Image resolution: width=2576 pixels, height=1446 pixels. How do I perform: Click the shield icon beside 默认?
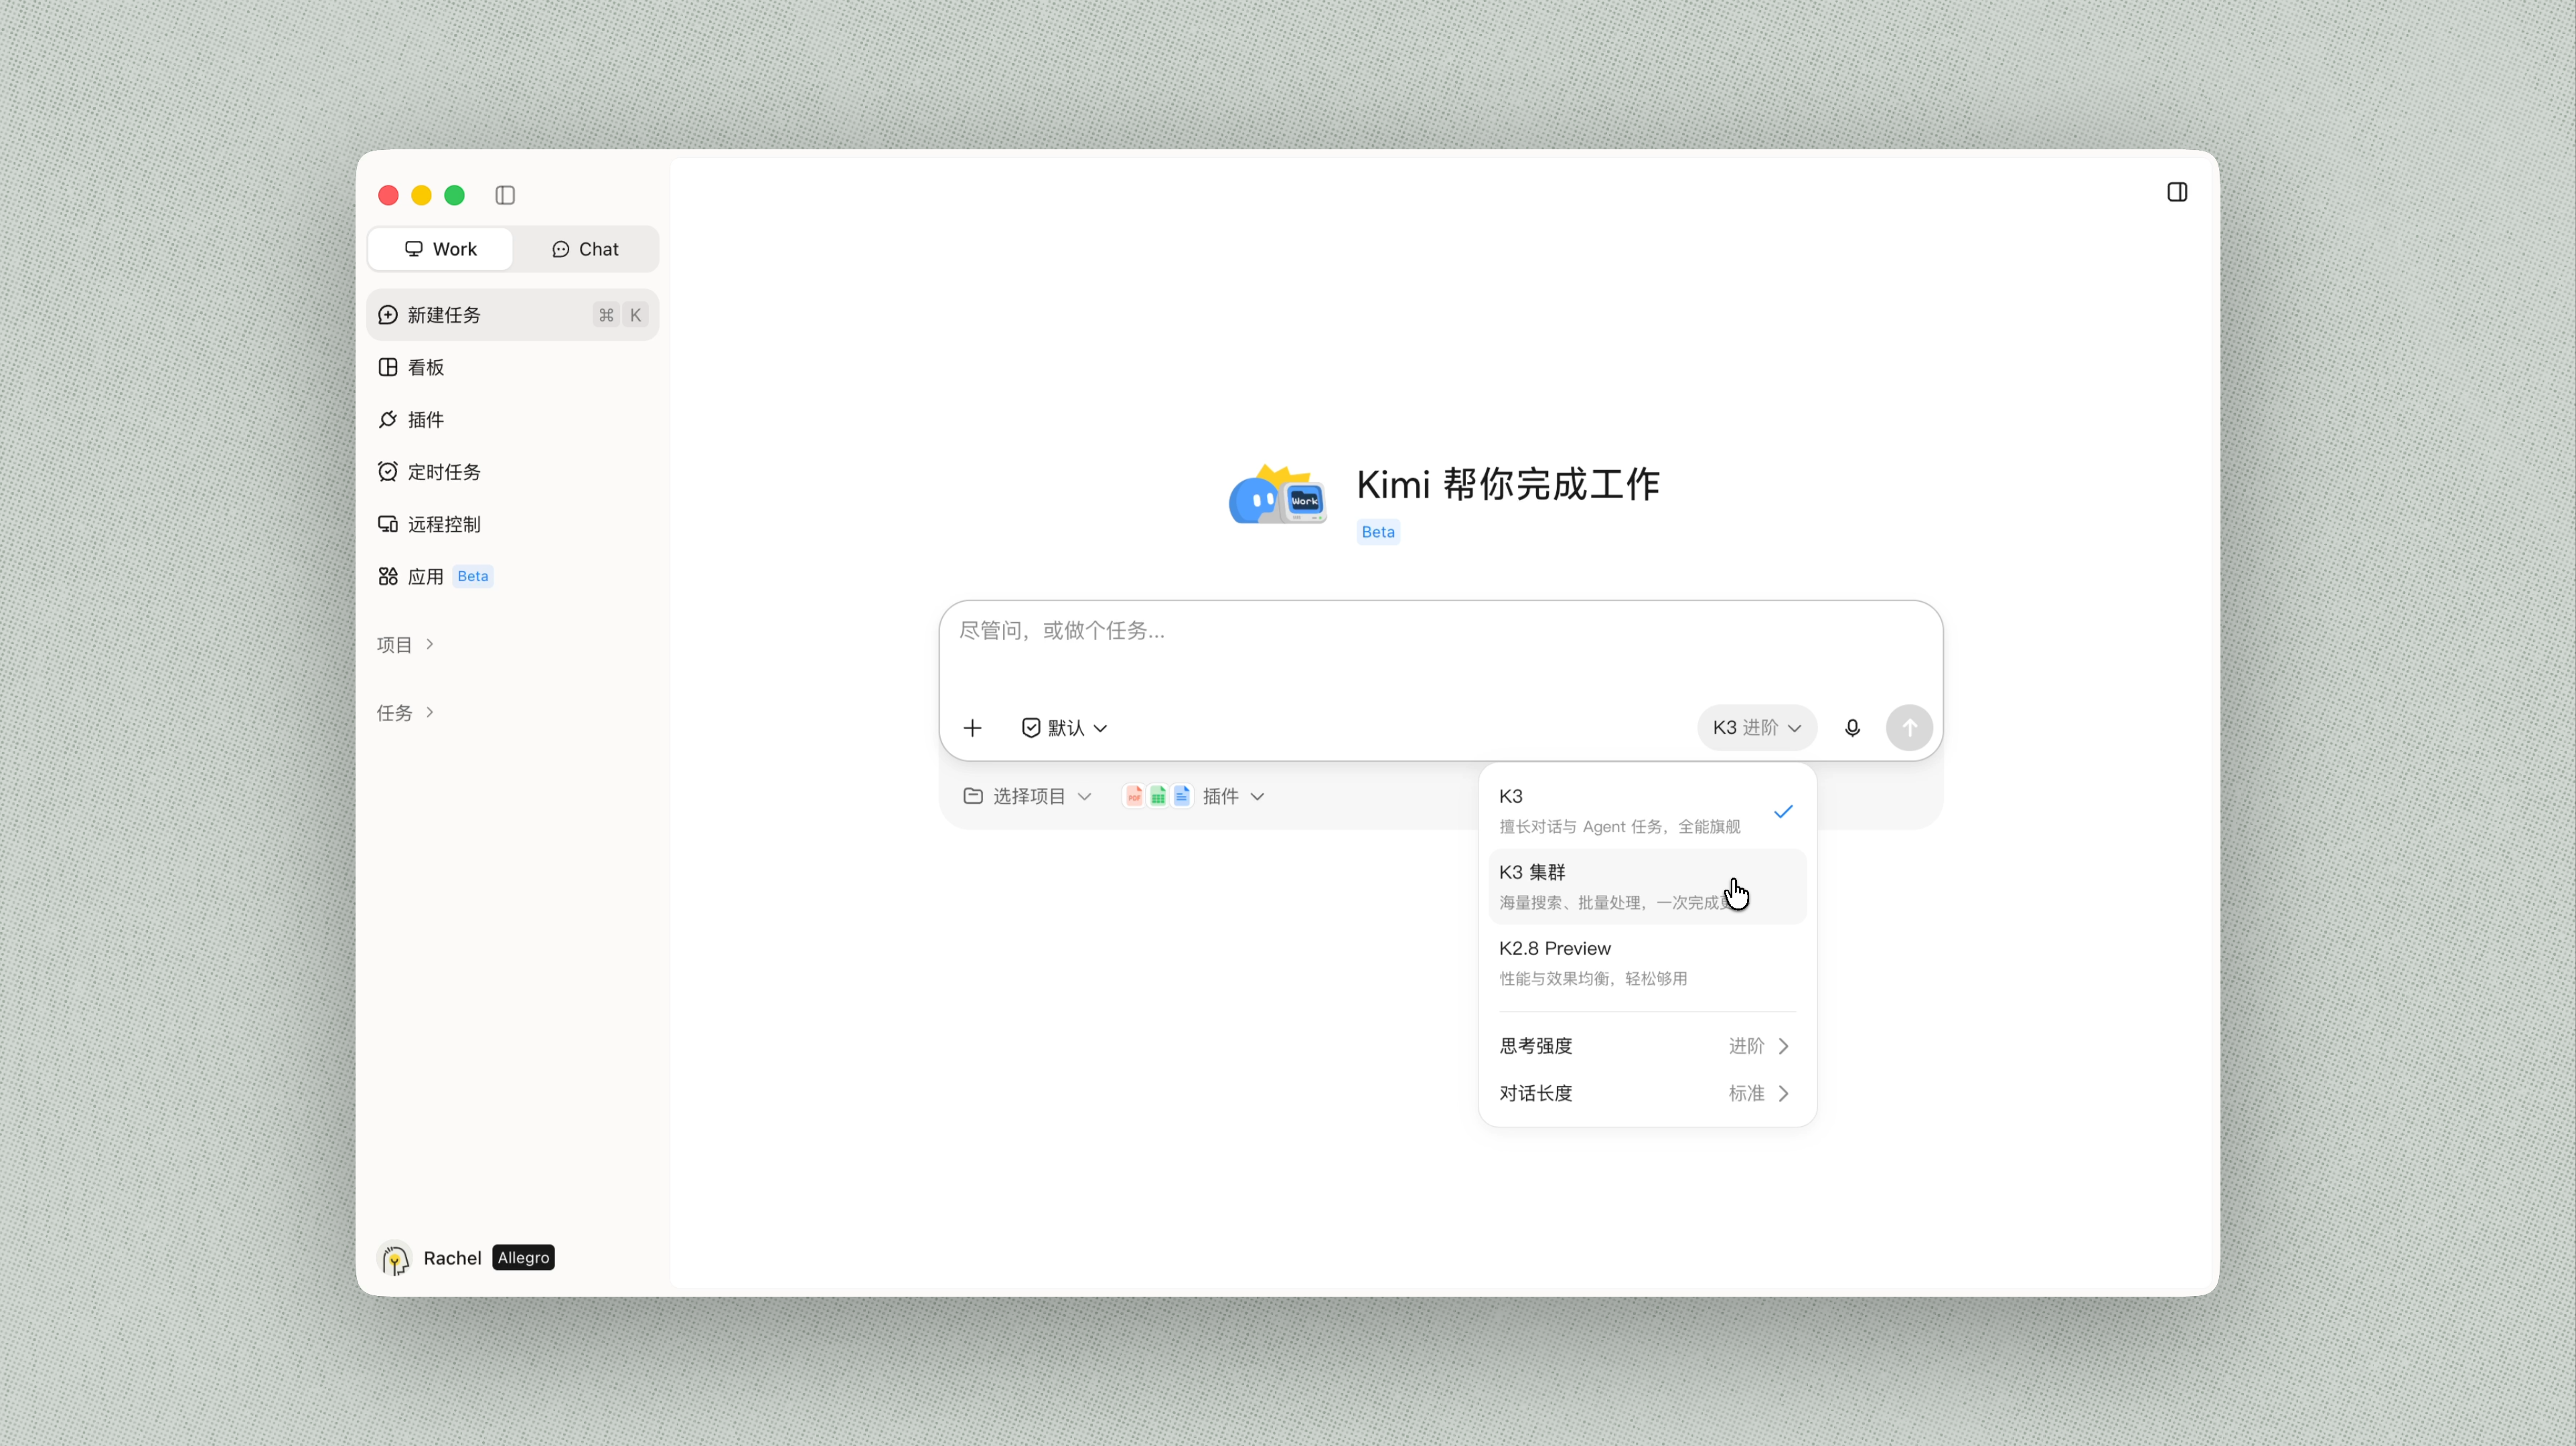tap(1031, 728)
